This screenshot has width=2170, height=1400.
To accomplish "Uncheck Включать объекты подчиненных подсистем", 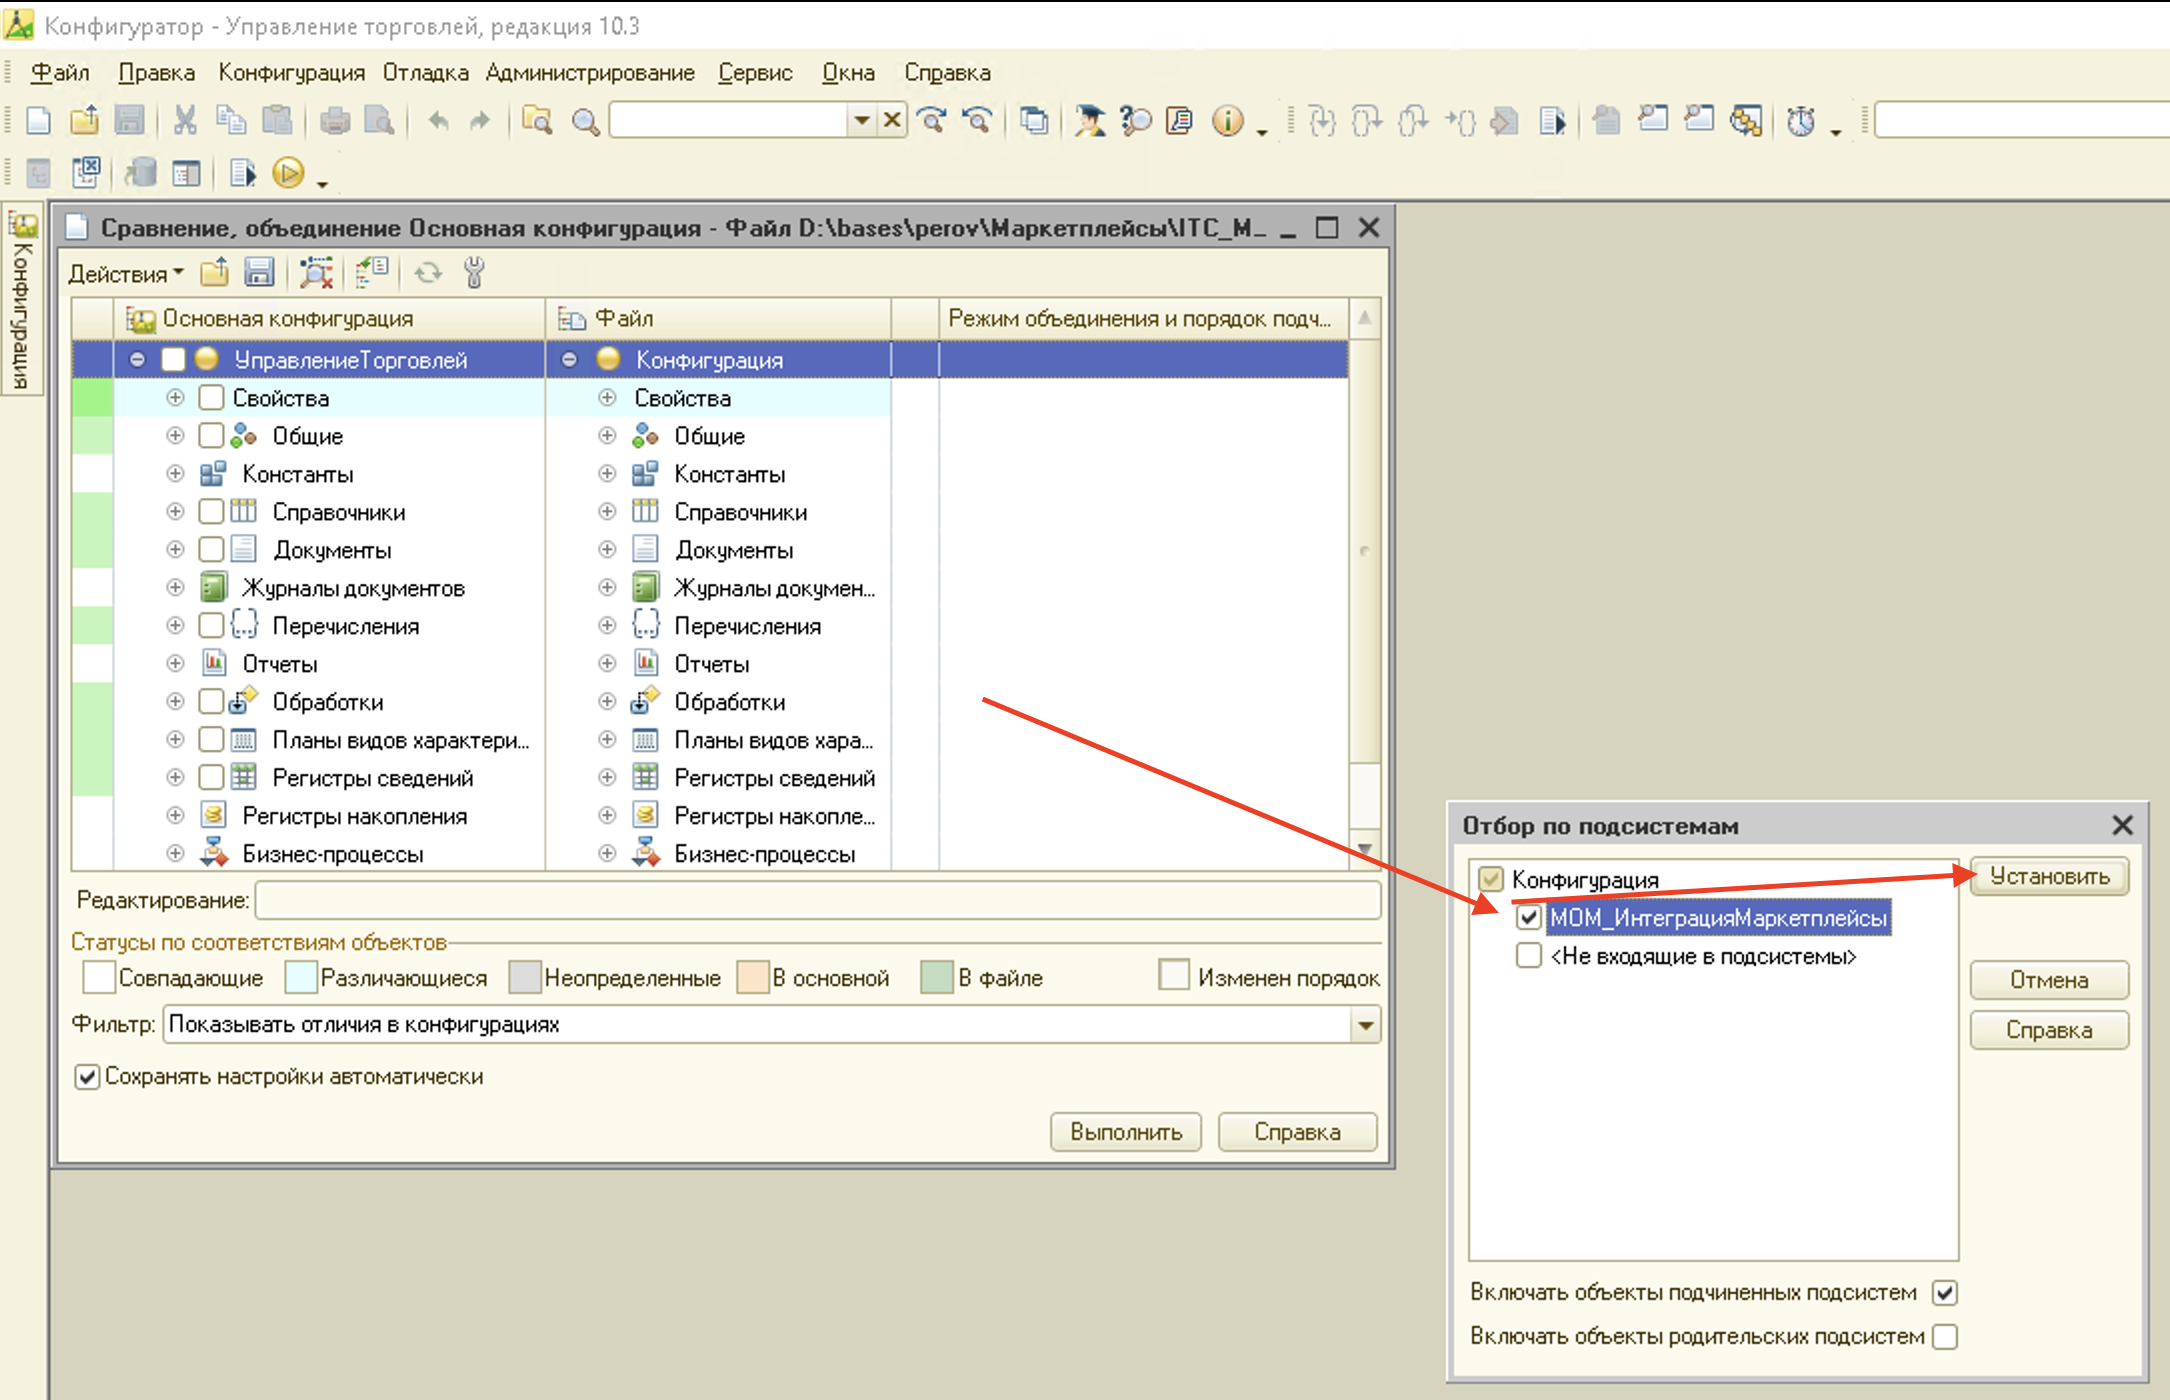I will click(1945, 1292).
